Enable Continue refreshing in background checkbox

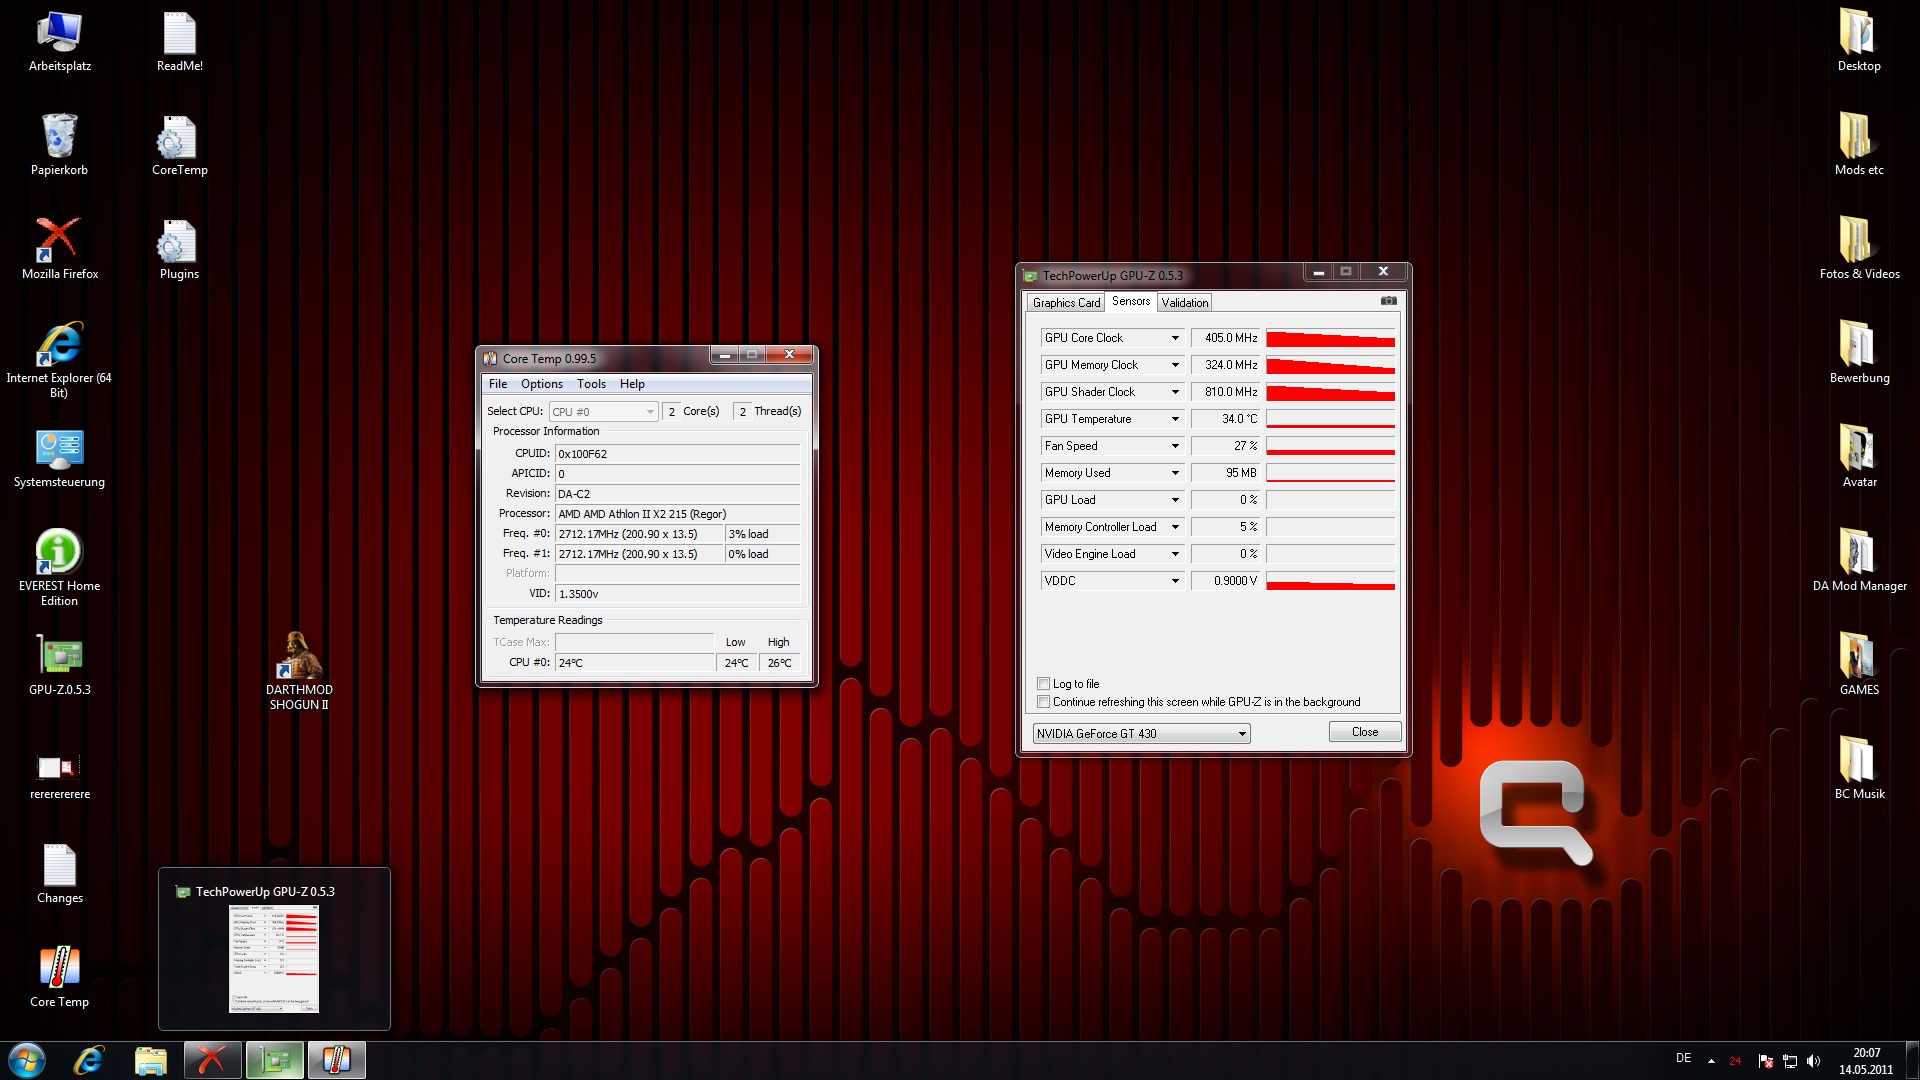[x=1044, y=702]
